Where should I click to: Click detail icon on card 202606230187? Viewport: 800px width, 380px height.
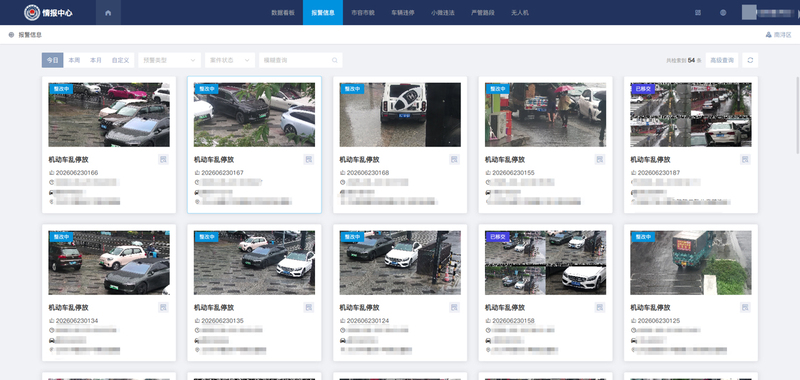point(745,160)
